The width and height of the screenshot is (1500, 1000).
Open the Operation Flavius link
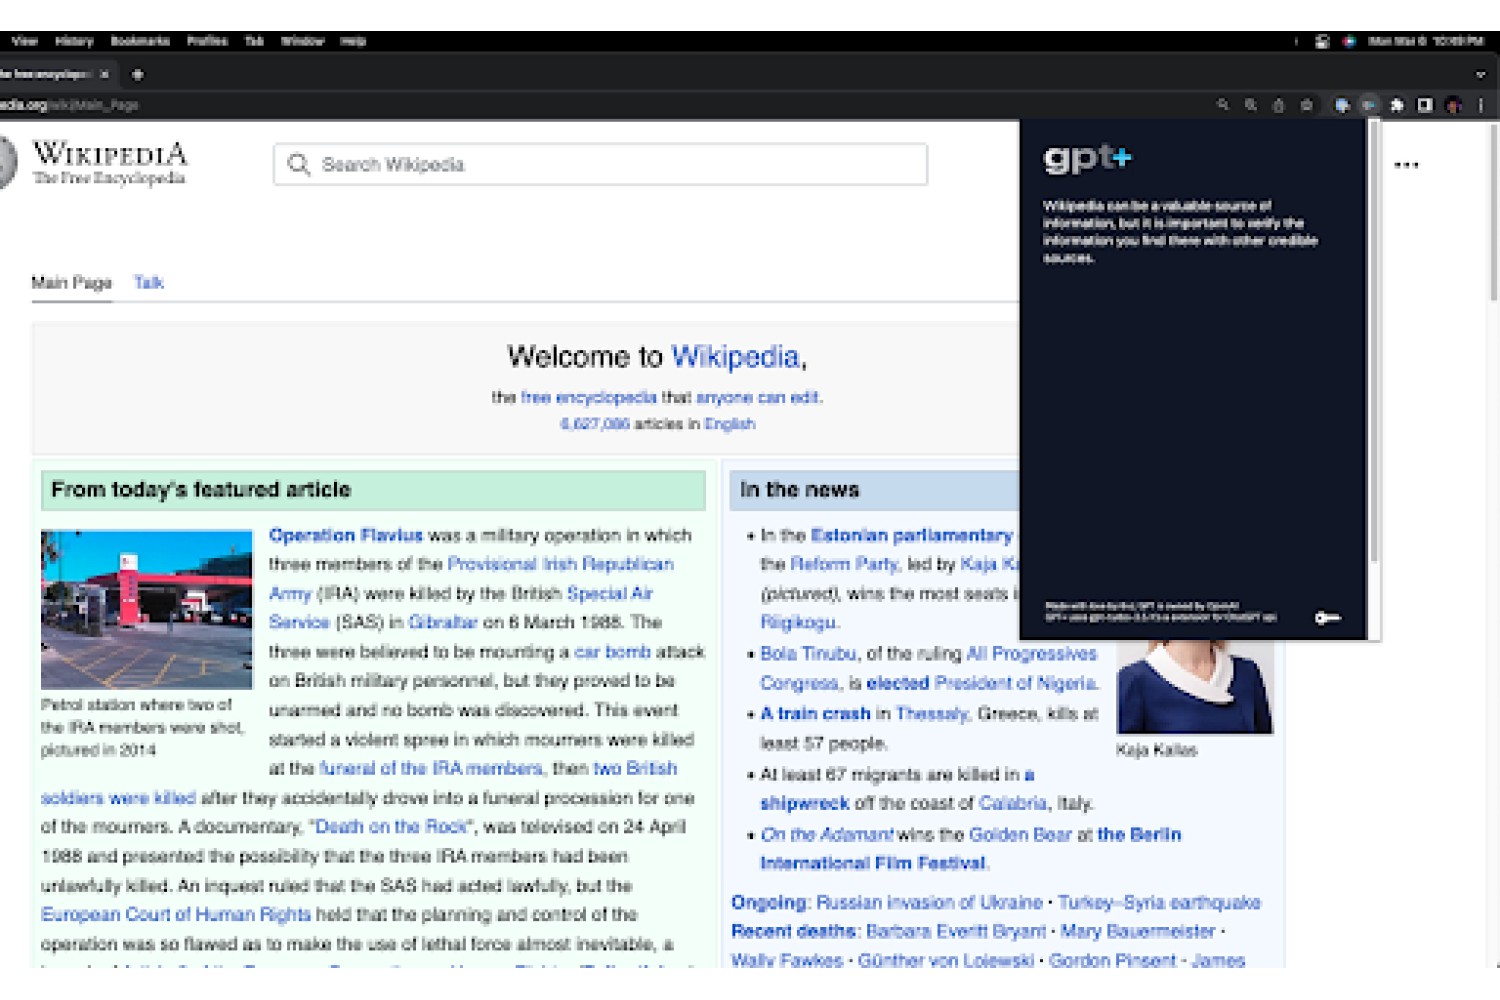tap(346, 536)
